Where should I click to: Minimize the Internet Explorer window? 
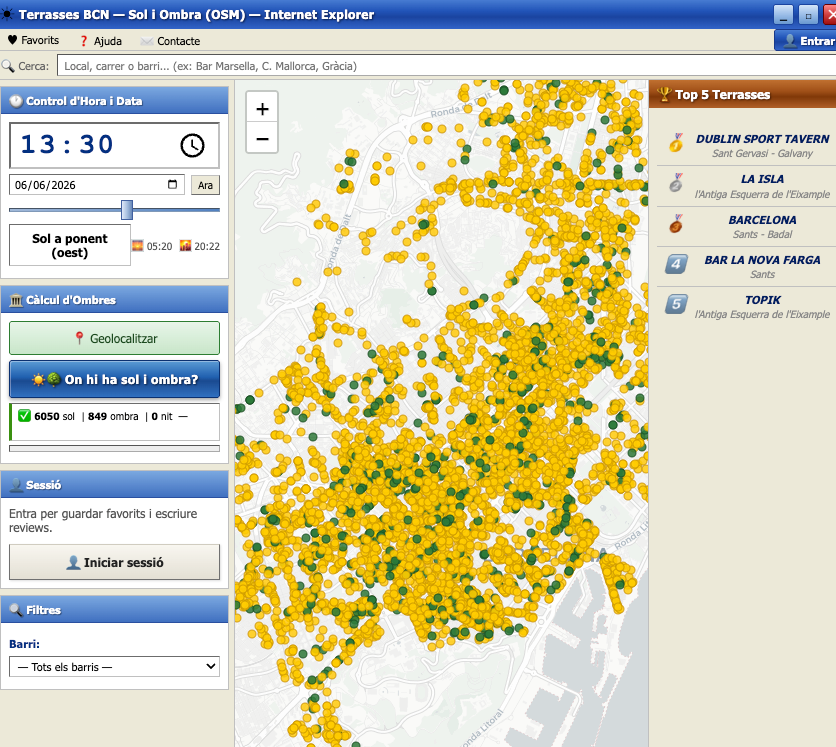pyautogui.click(x=783, y=15)
